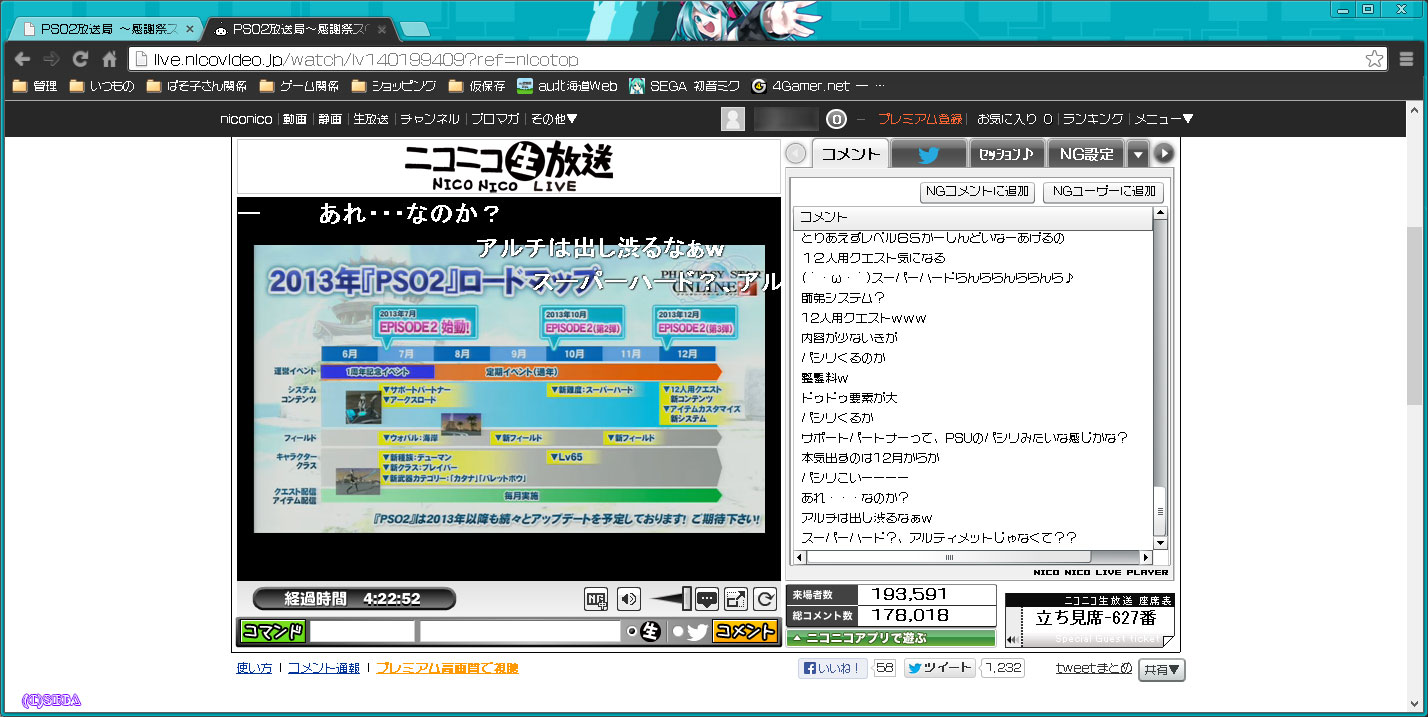
Task: Adjust the player volume slider
Action: pyautogui.click(x=671, y=599)
